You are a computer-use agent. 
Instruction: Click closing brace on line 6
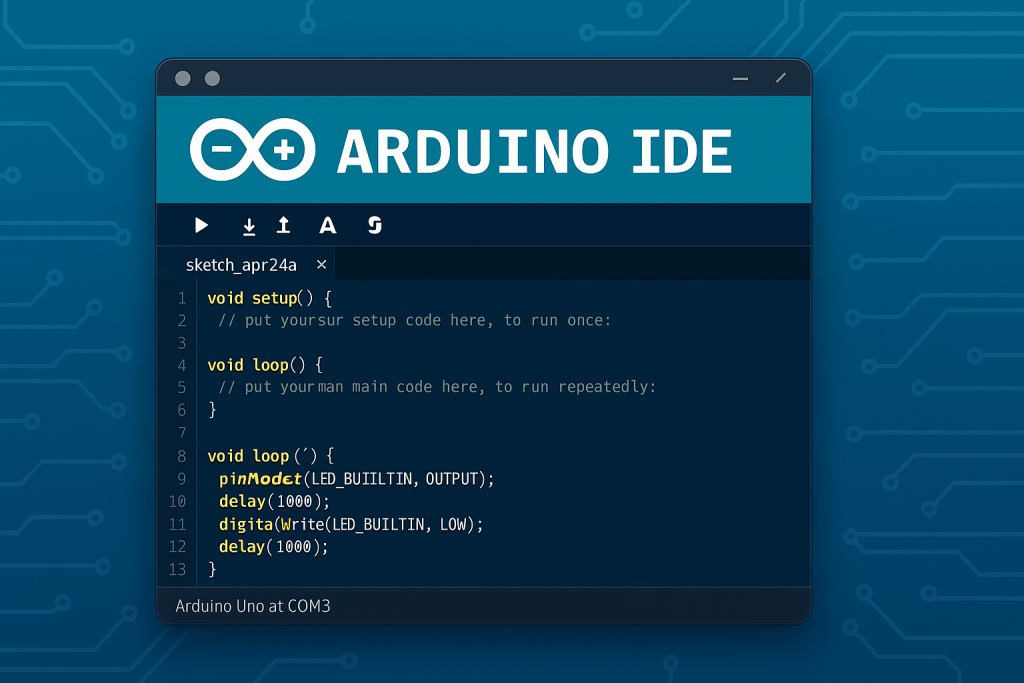[212, 409]
